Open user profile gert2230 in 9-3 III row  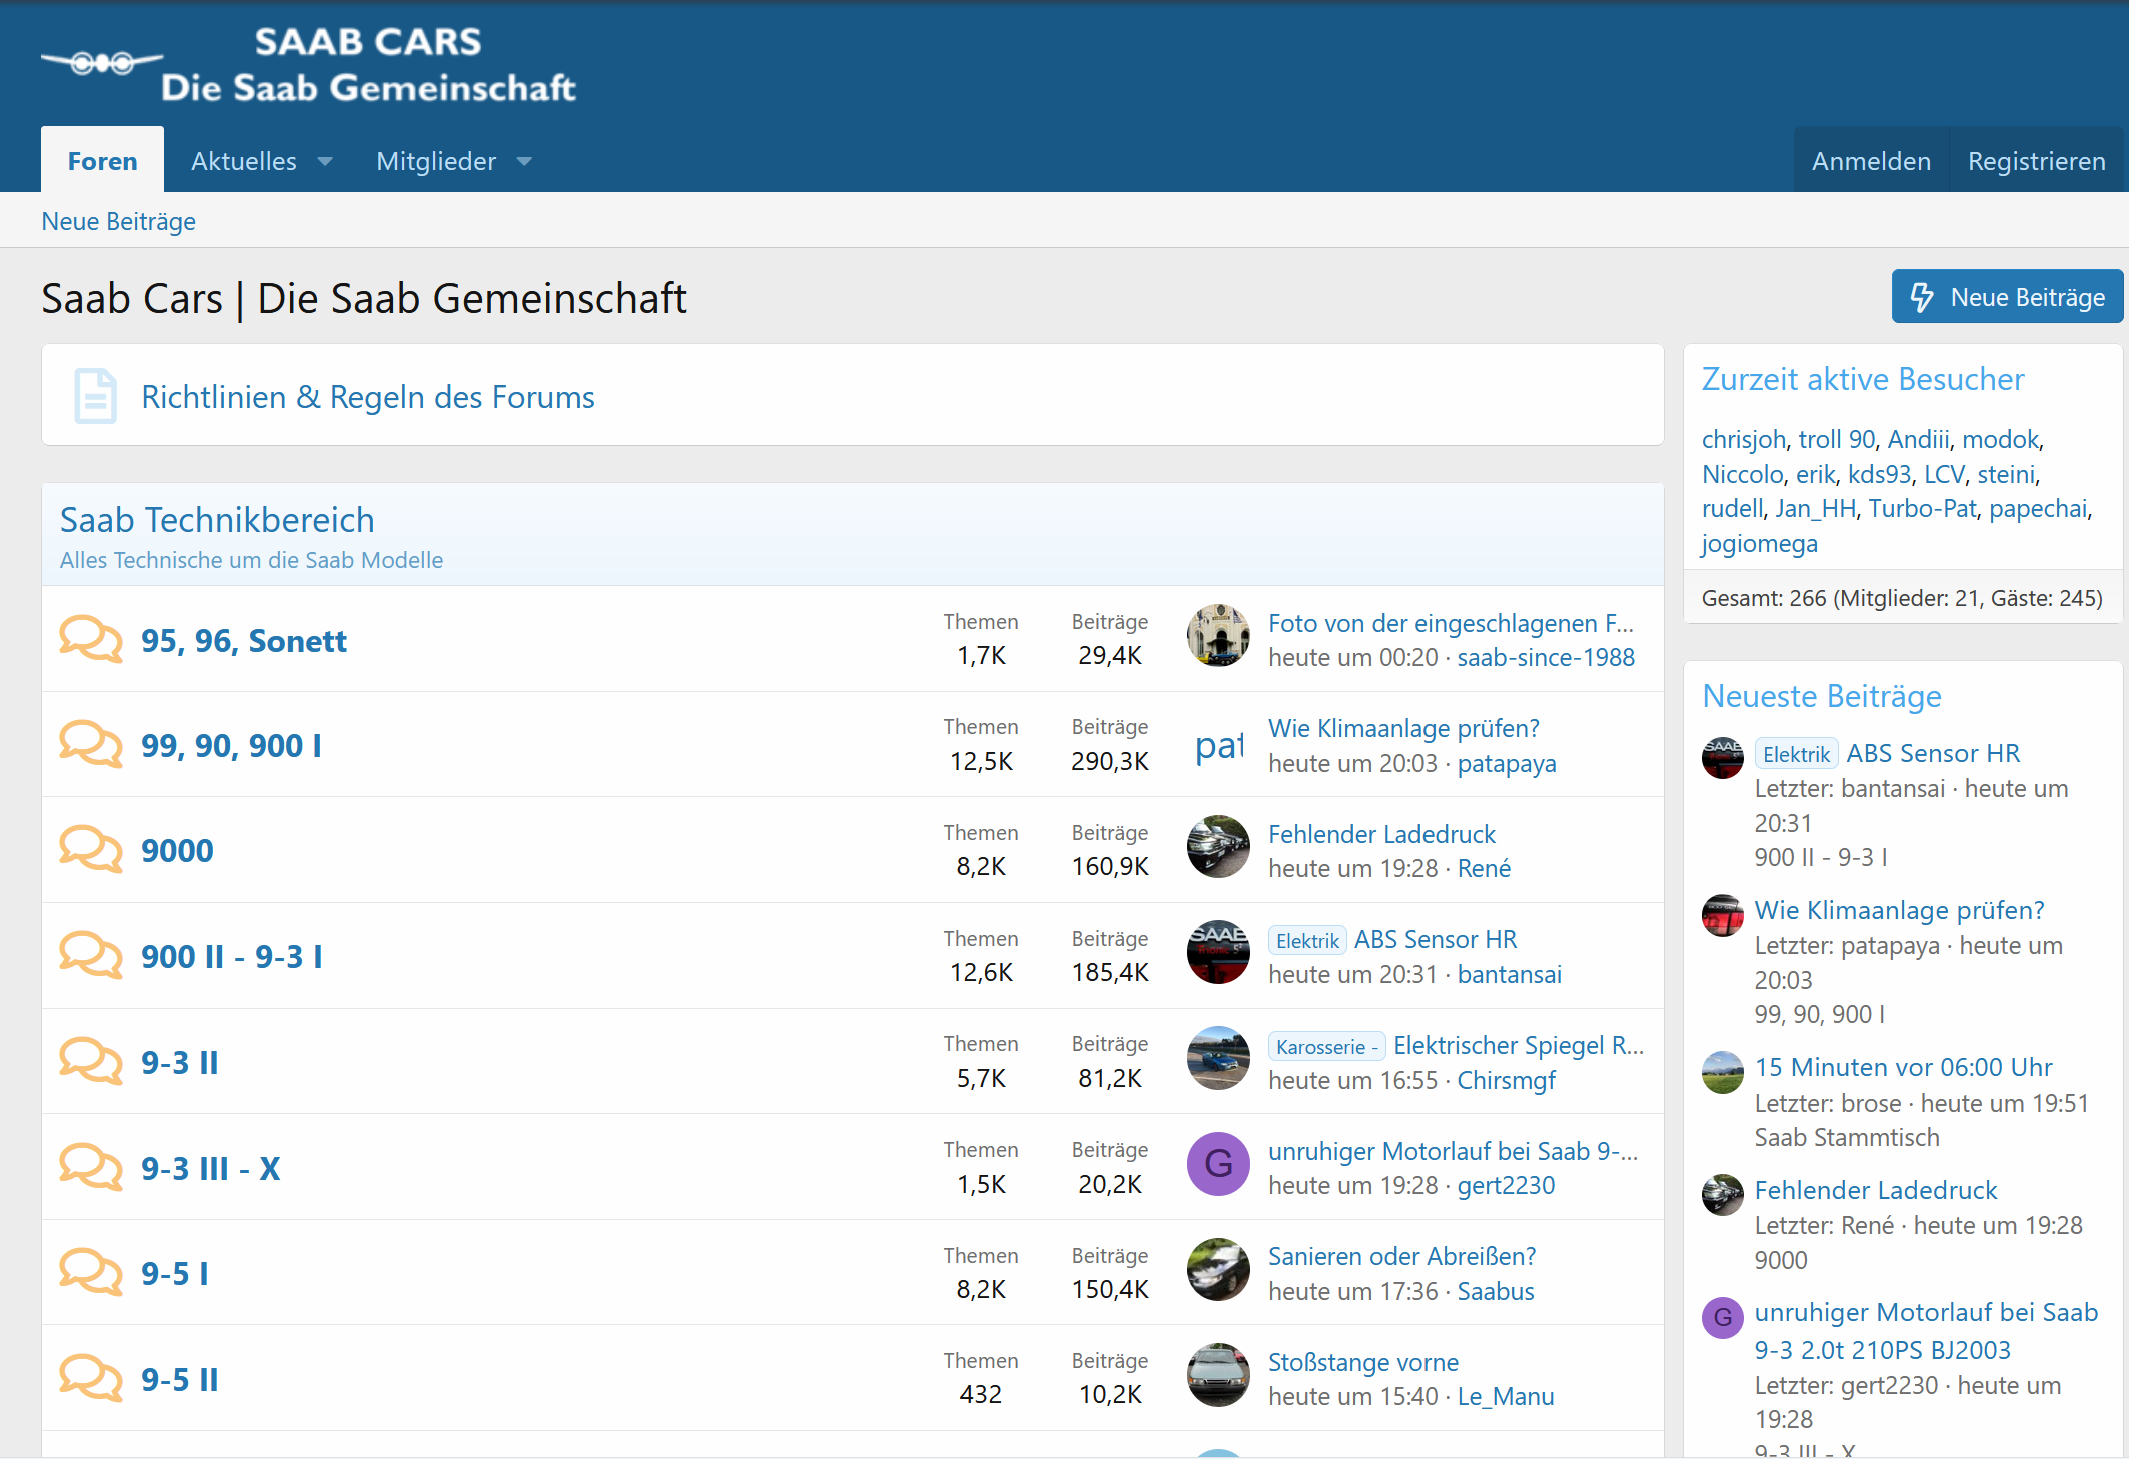coord(1506,1185)
